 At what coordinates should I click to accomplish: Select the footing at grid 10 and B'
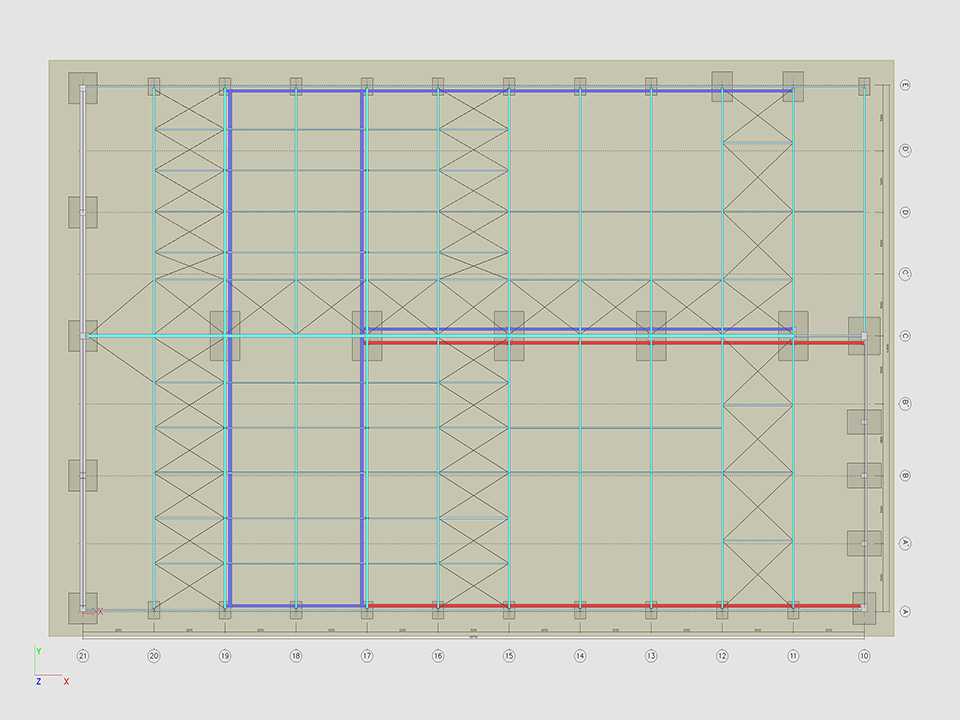click(864, 422)
